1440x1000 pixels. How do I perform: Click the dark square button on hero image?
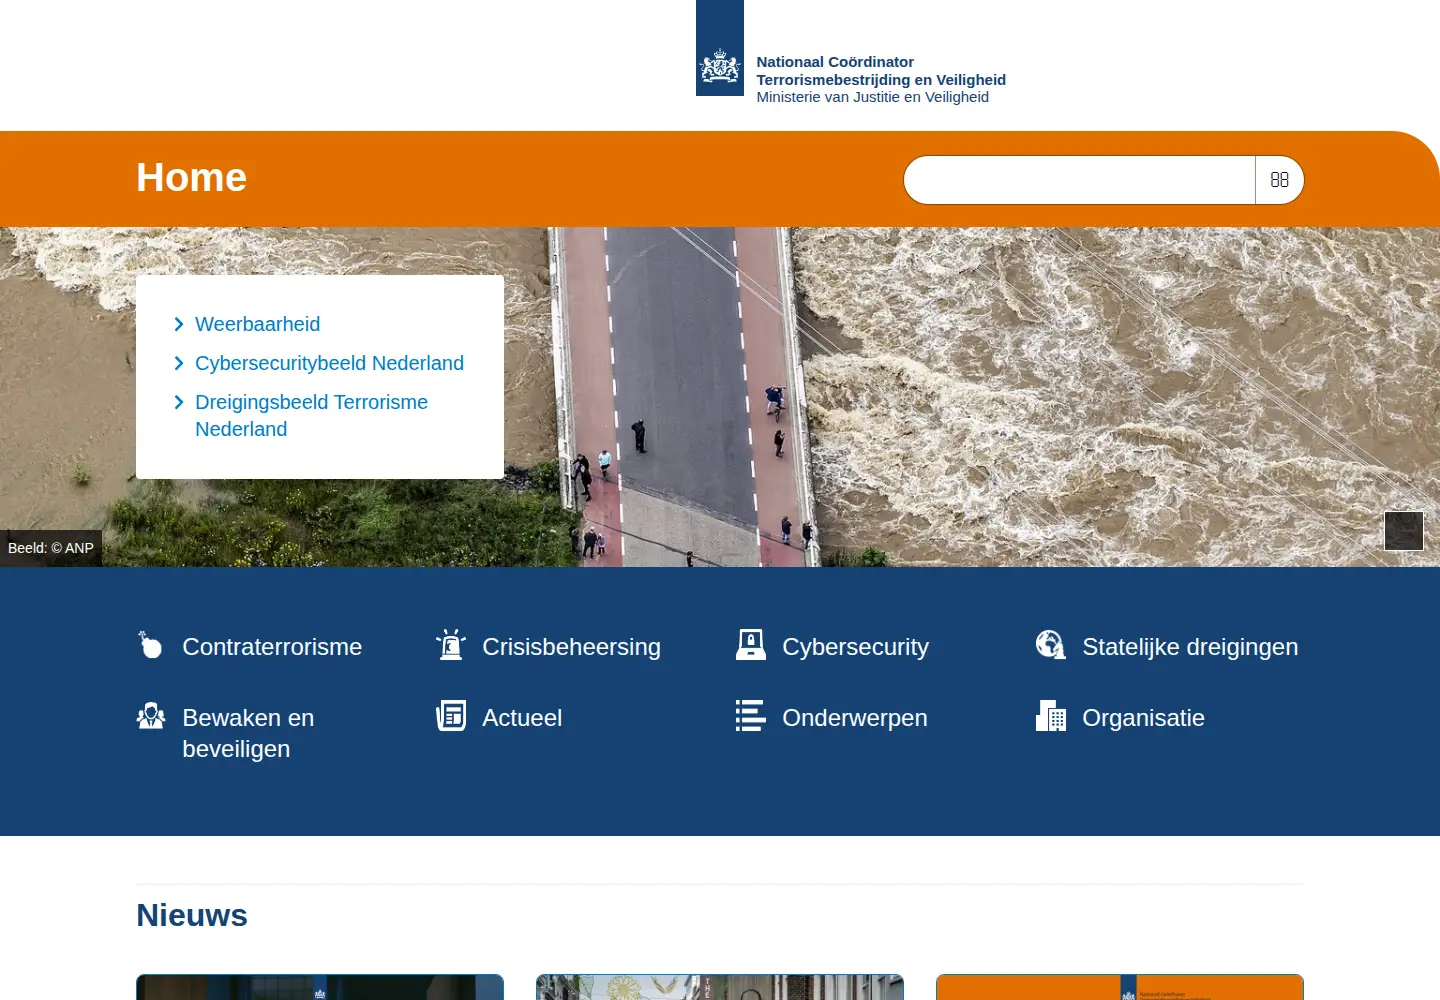(x=1404, y=531)
